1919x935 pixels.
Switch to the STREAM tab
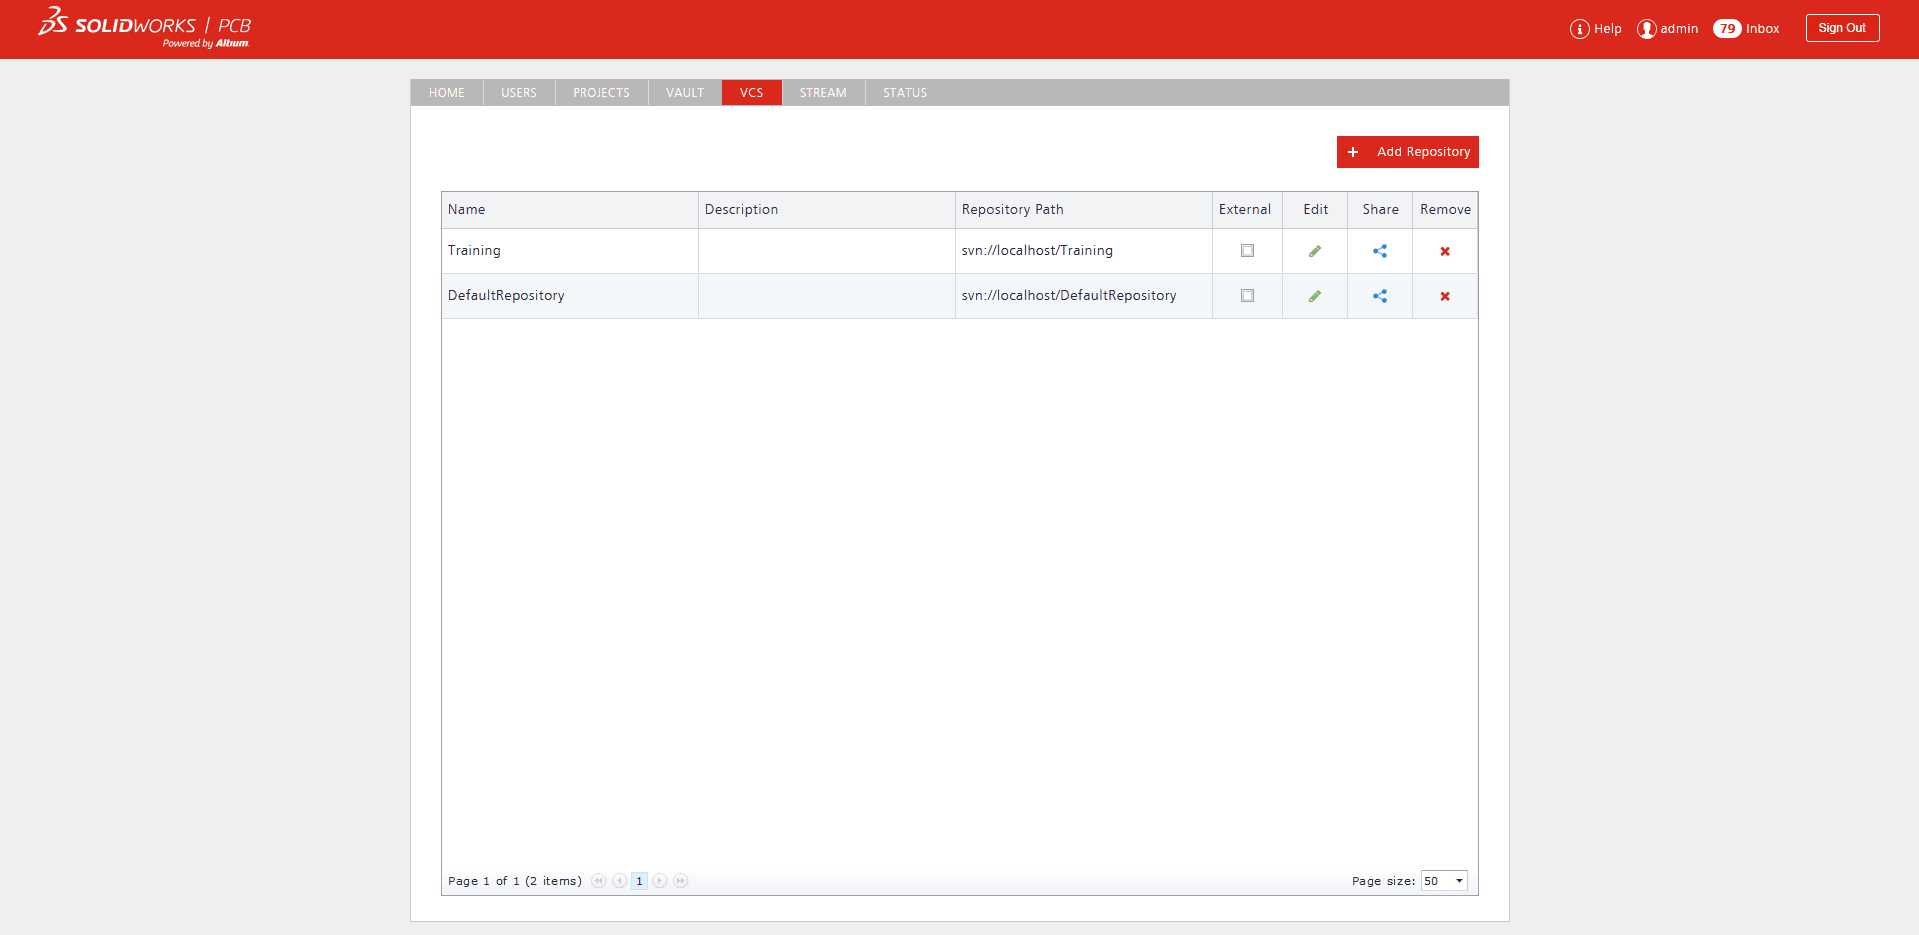click(823, 93)
